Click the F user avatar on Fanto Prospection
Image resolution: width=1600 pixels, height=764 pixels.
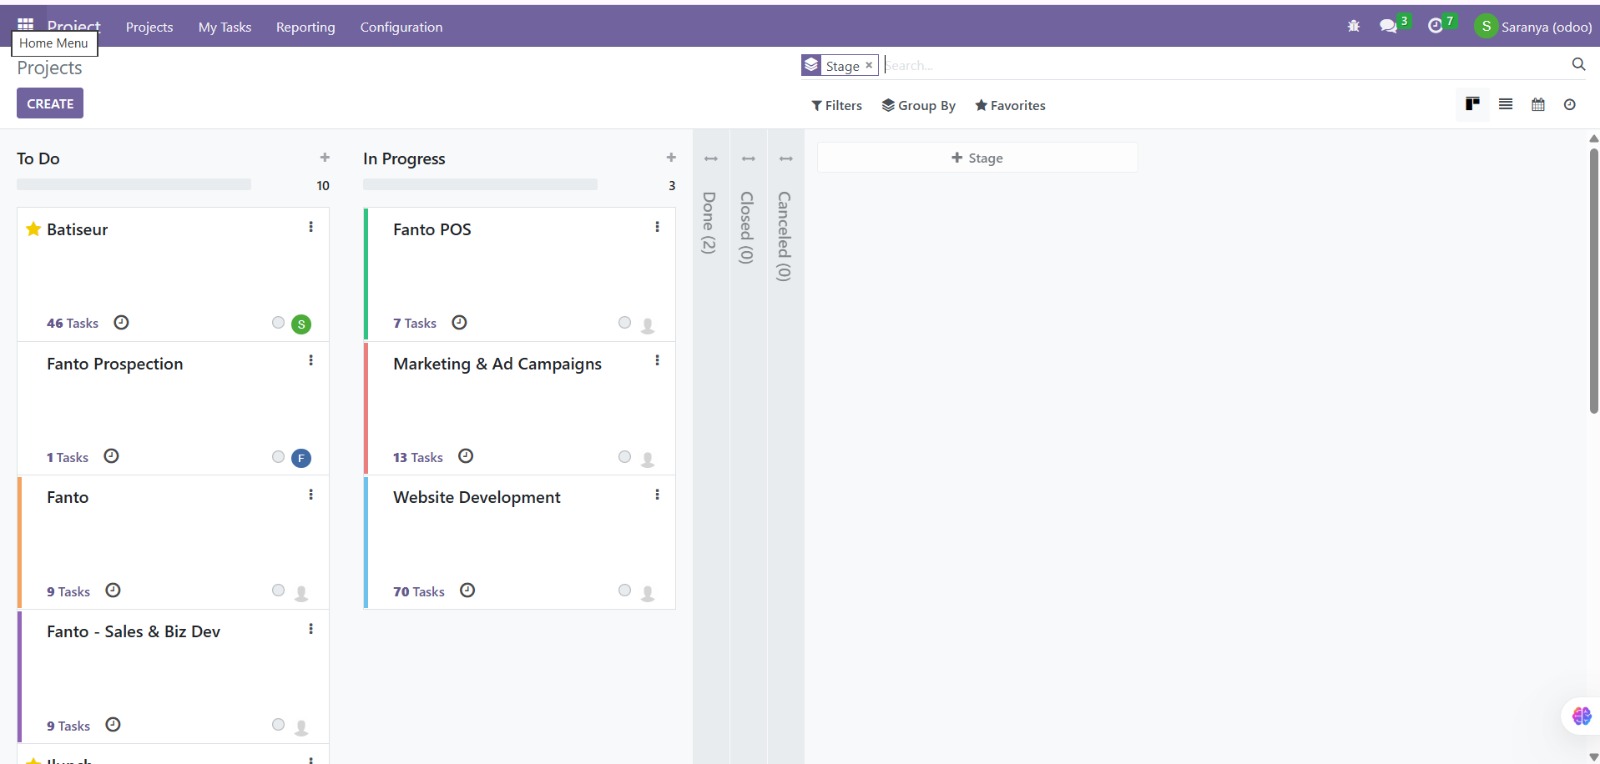coord(301,458)
